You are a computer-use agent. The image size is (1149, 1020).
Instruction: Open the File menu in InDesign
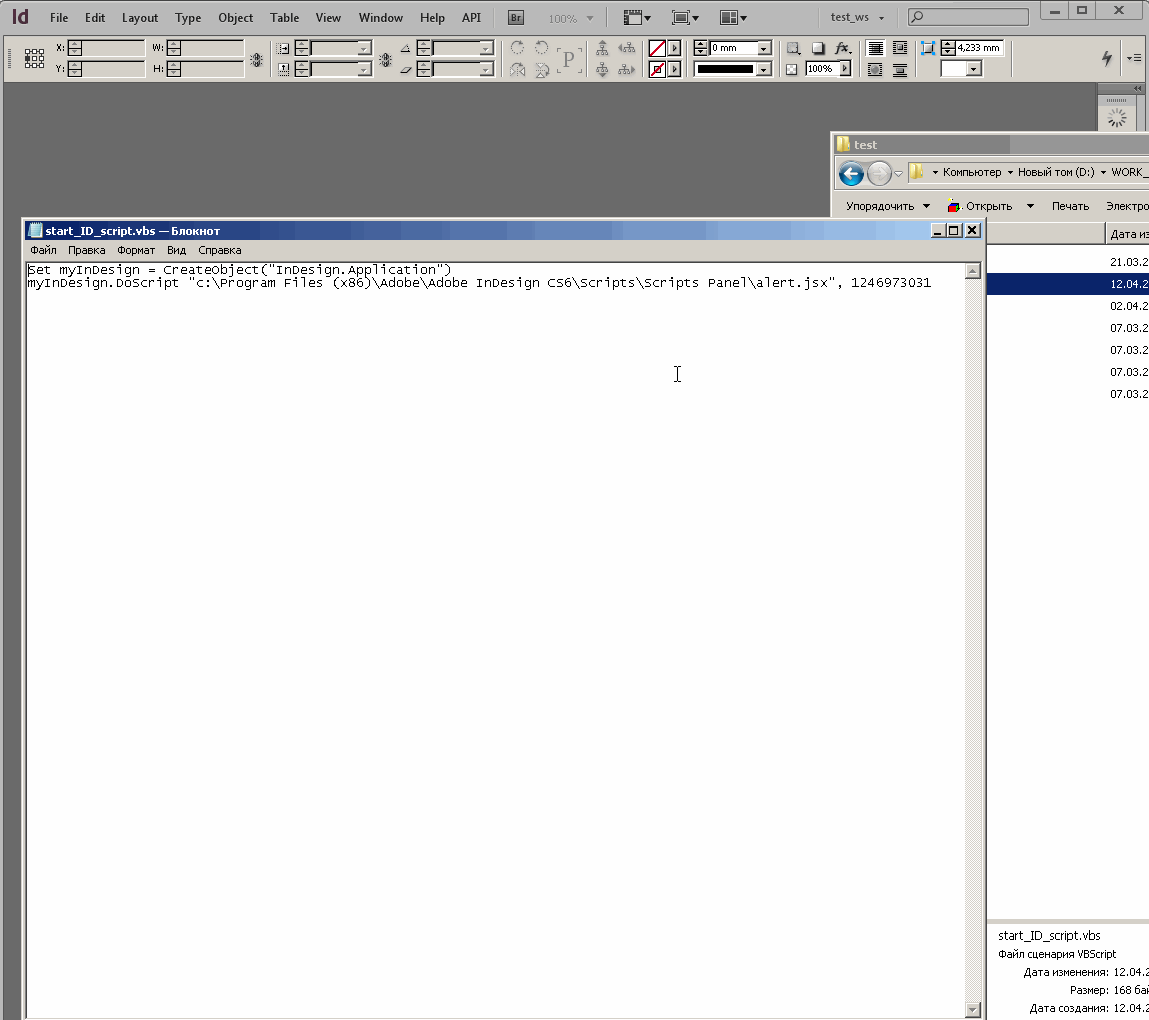[x=59, y=18]
